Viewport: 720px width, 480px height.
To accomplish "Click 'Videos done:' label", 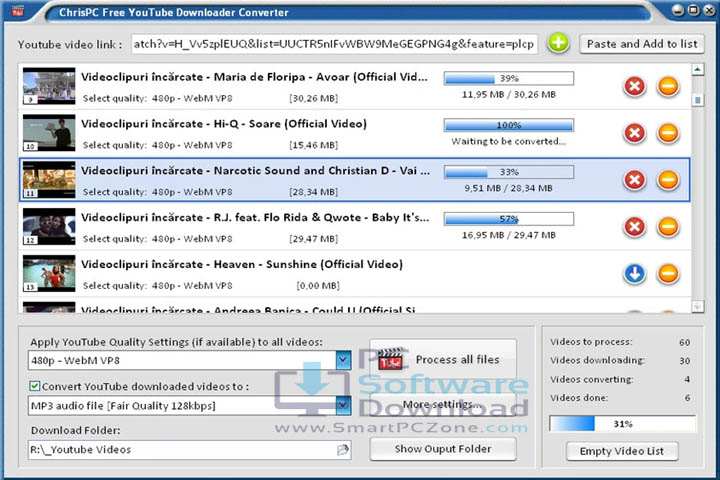I will click(x=579, y=398).
